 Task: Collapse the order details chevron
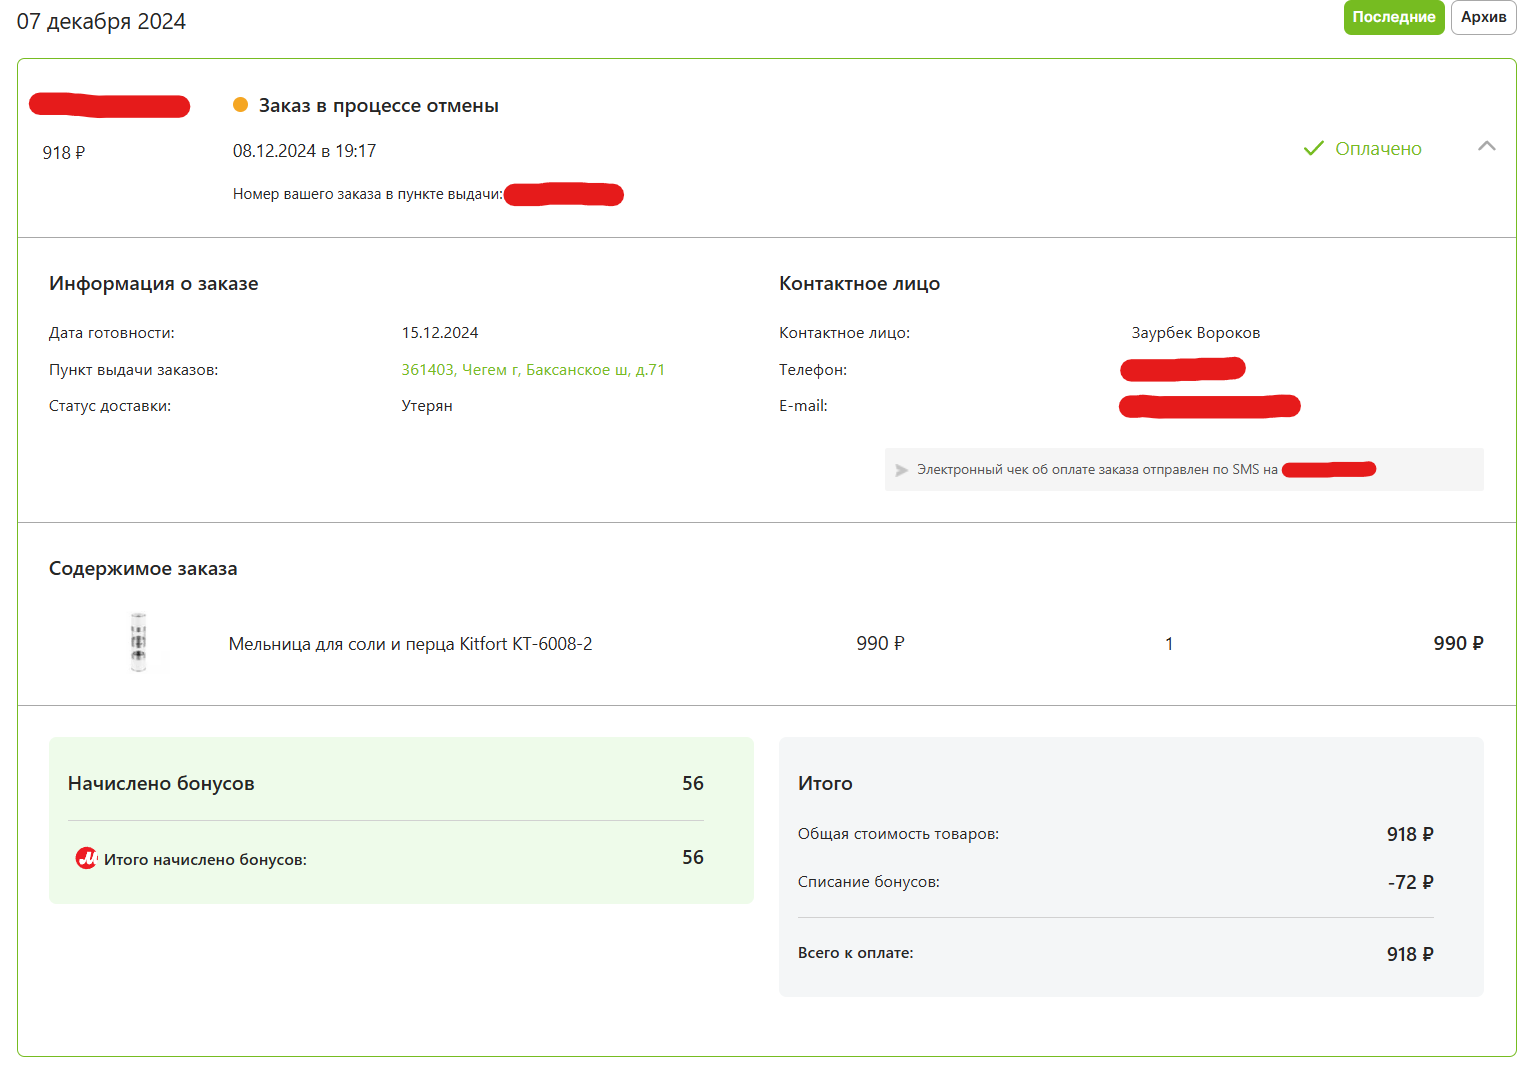tap(1487, 146)
